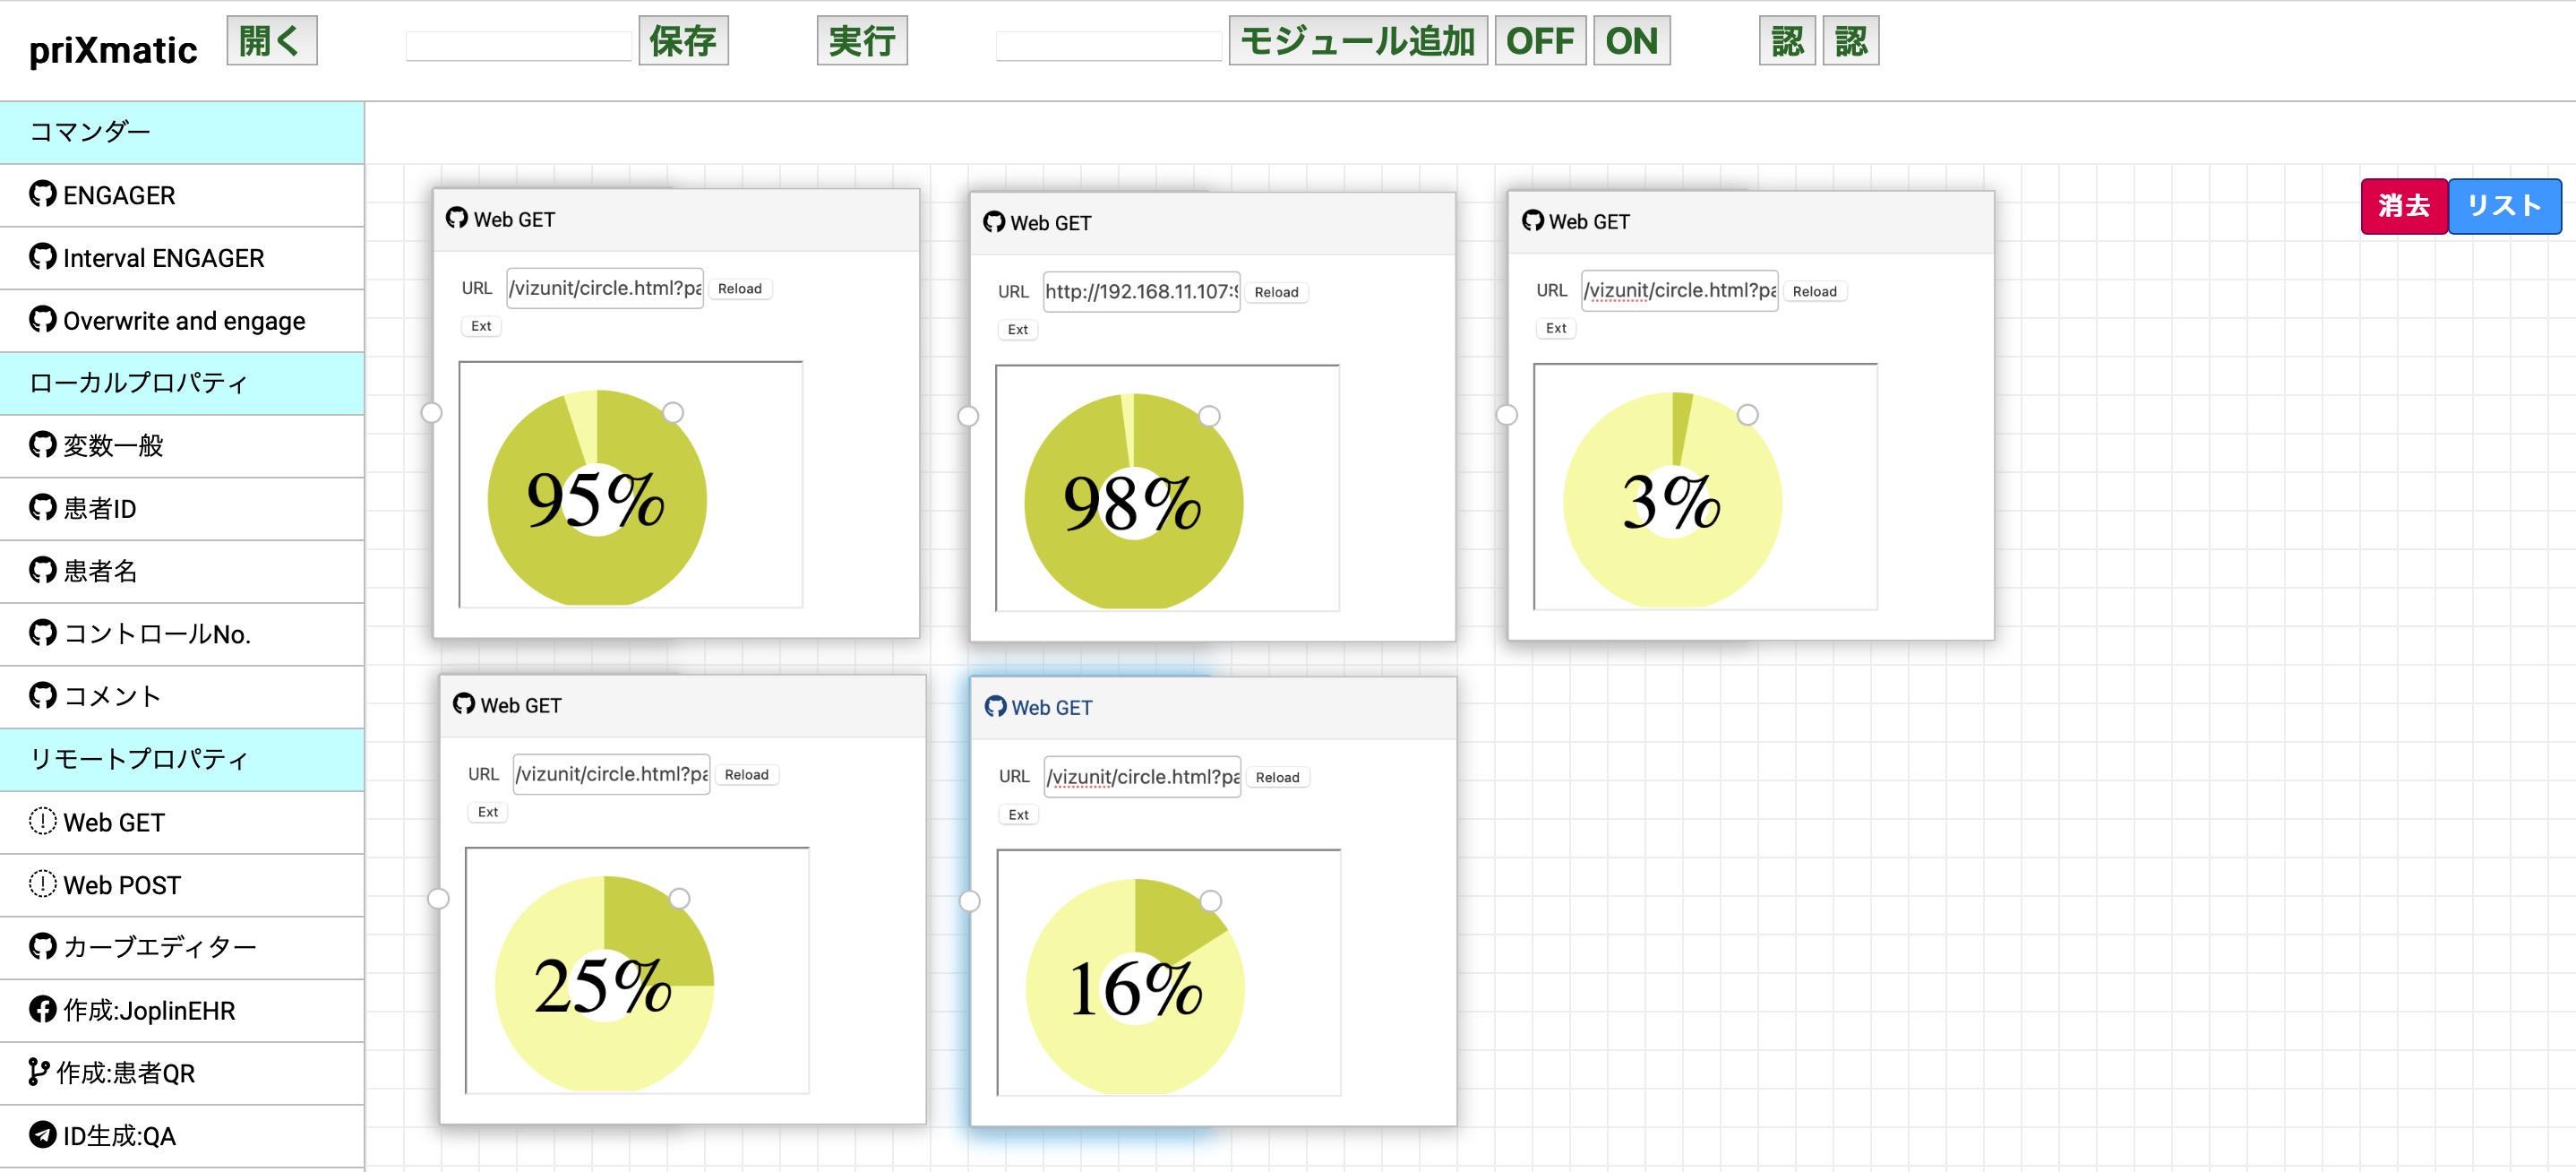This screenshot has width=2576, height=1172.
Task: Click Ext on the 16% Web GET card
Action: 1019,815
